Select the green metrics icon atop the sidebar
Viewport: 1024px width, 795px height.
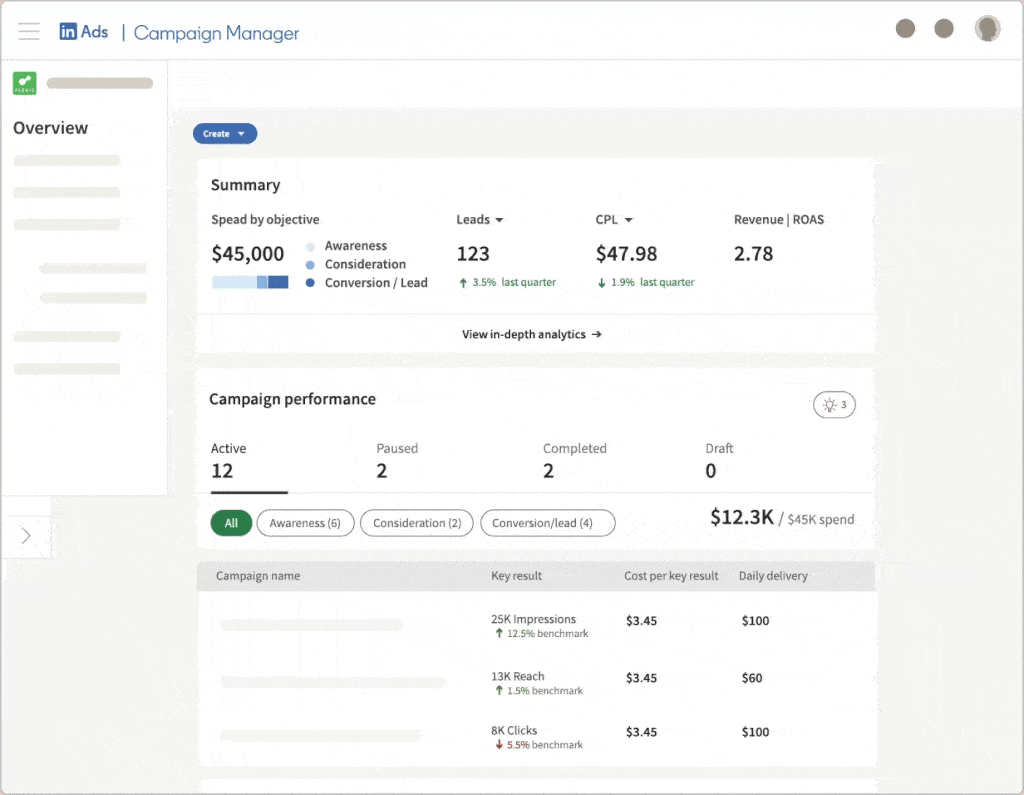tap(24, 83)
